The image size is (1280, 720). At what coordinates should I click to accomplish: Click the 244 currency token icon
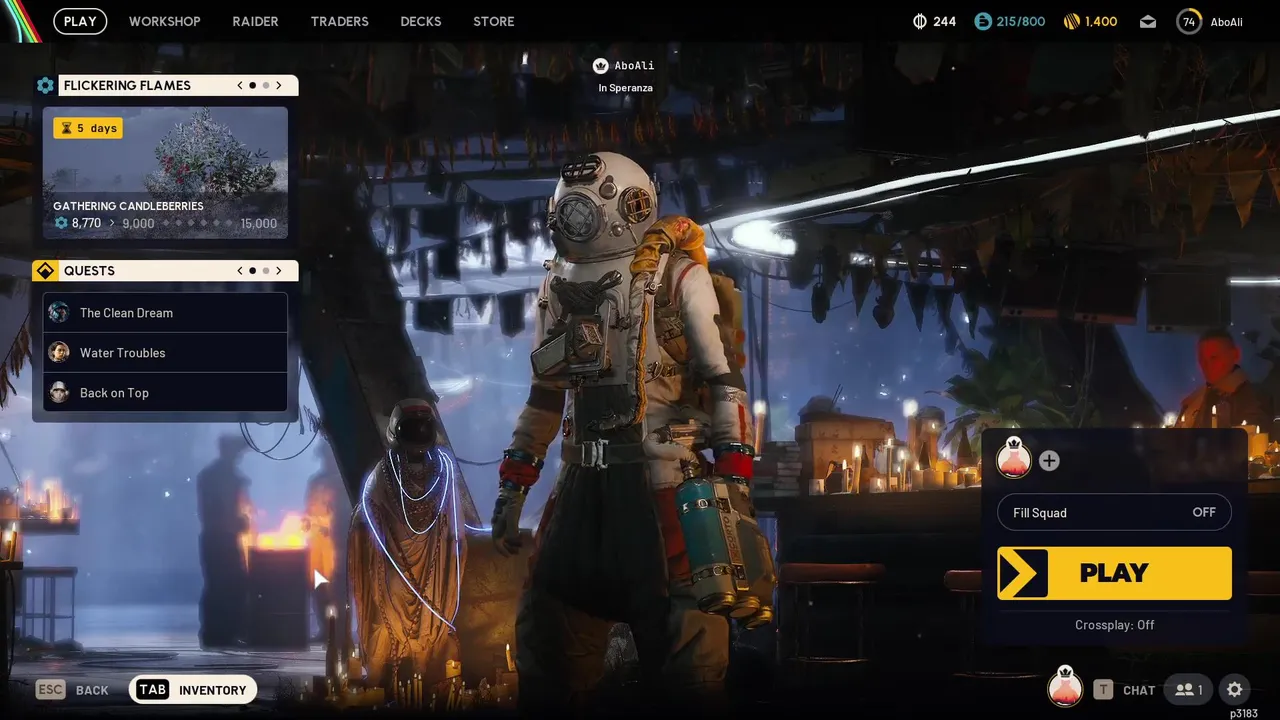[x=920, y=21]
